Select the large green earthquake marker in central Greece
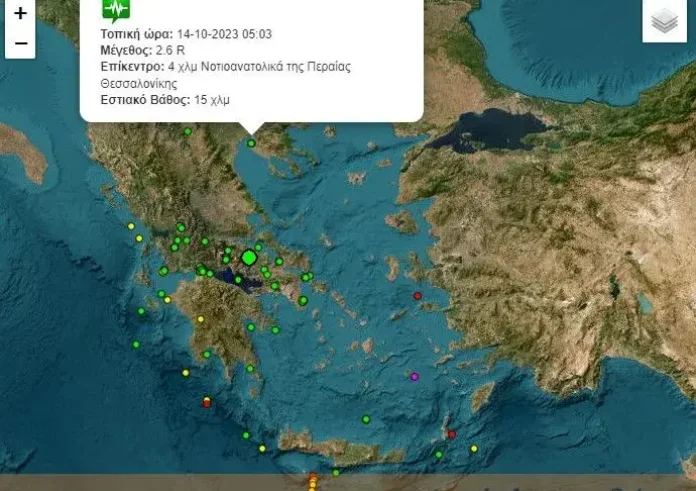 [x=249, y=257]
